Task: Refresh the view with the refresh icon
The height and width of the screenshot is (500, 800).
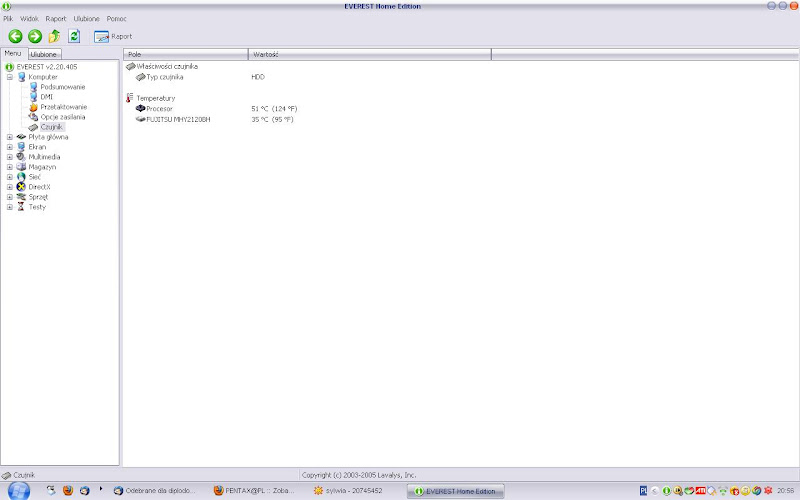Action: point(74,36)
